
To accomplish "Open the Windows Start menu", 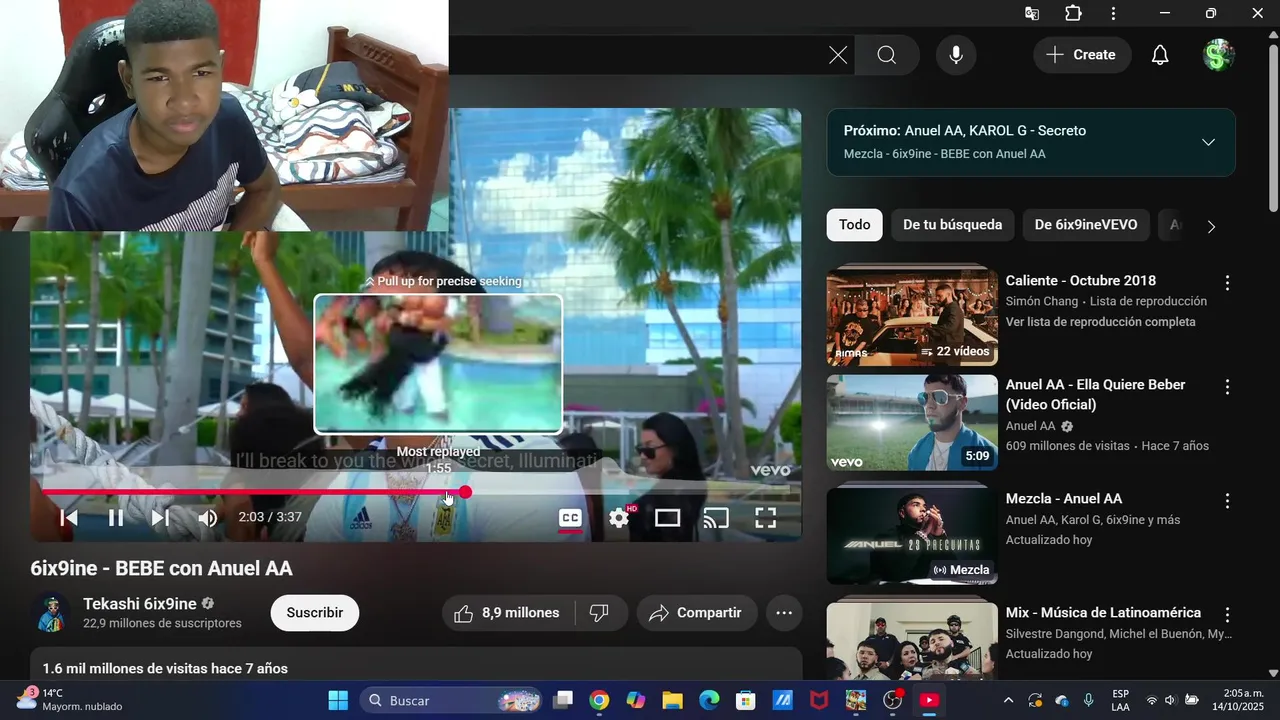I will pos(338,700).
